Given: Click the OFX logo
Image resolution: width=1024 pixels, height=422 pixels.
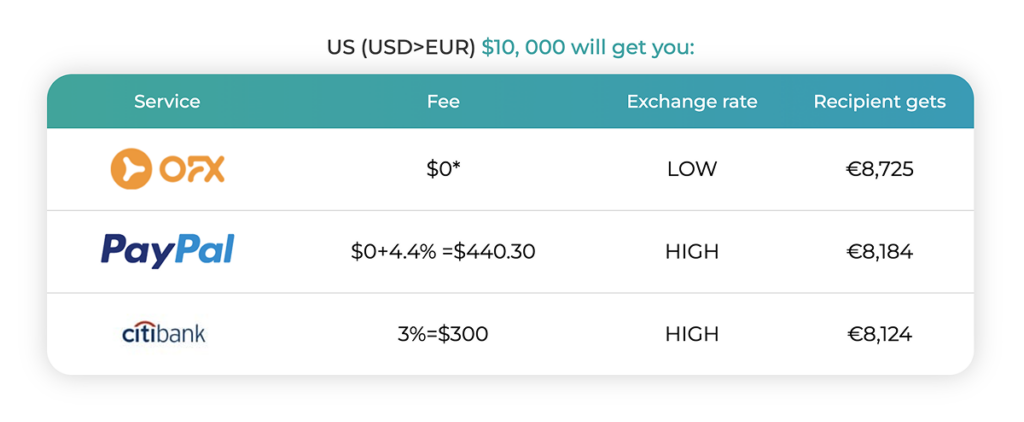Looking at the screenshot, I should pyautogui.click(x=167, y=169).
